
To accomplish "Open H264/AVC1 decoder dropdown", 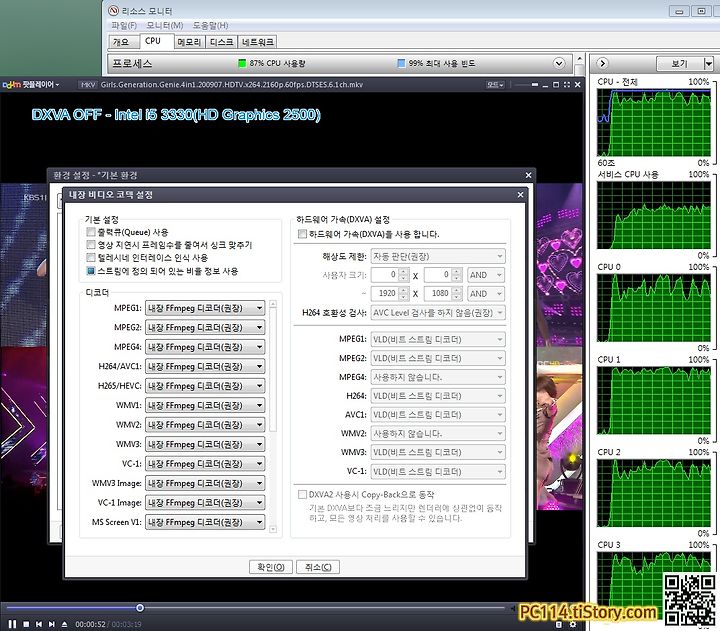I will 205,366.
